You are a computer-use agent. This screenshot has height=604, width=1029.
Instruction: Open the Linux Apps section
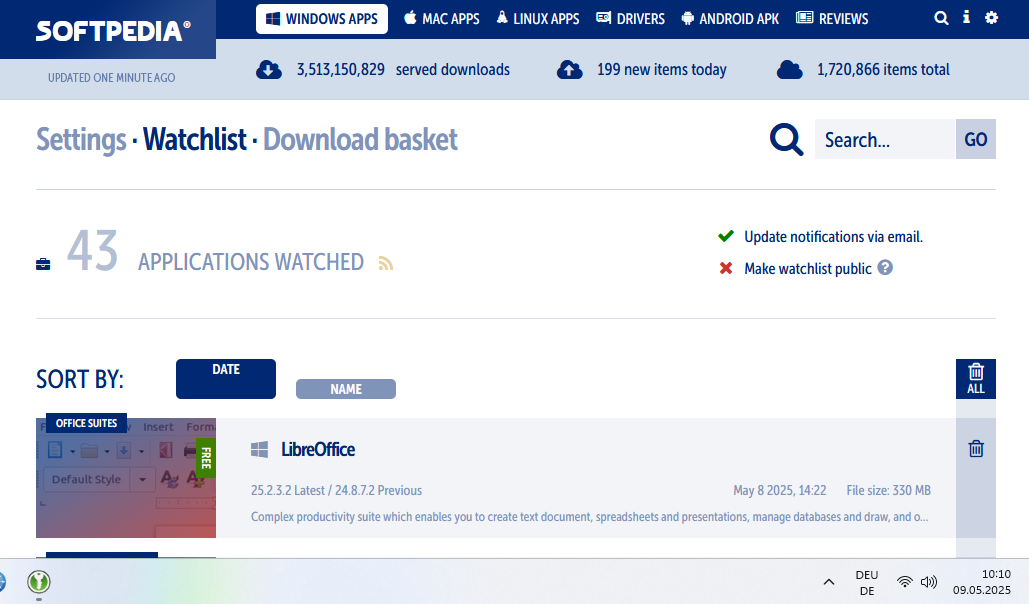(537, 19)
